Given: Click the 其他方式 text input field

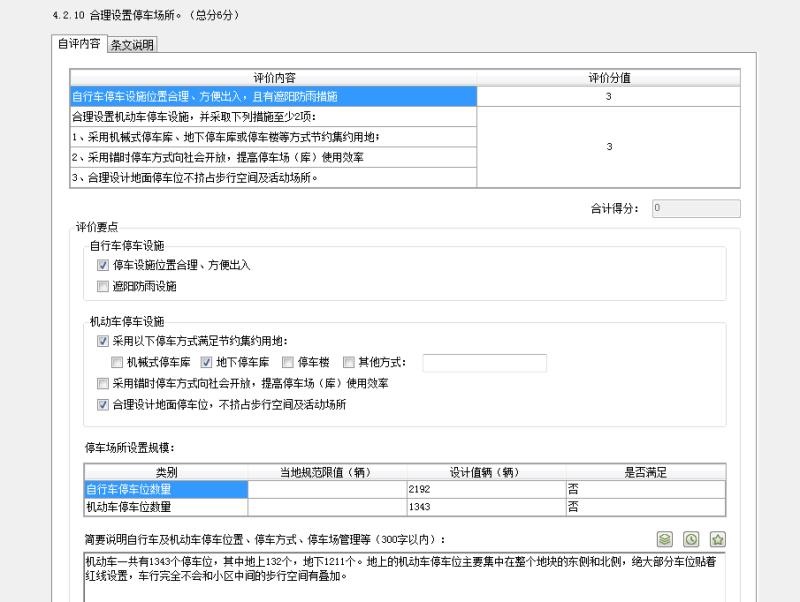Looking at the screenshot, I should click(x=485, y=363).
